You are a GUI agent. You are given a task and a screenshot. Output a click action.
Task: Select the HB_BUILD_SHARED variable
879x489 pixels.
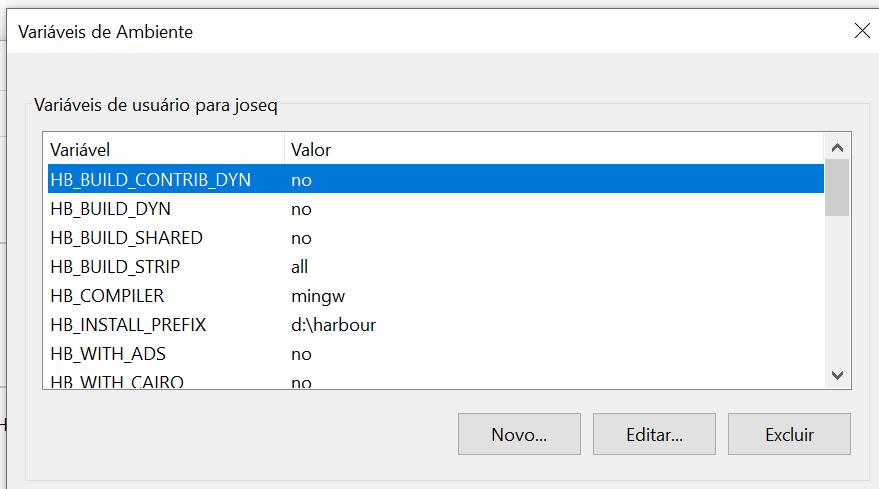coord(126,238)
